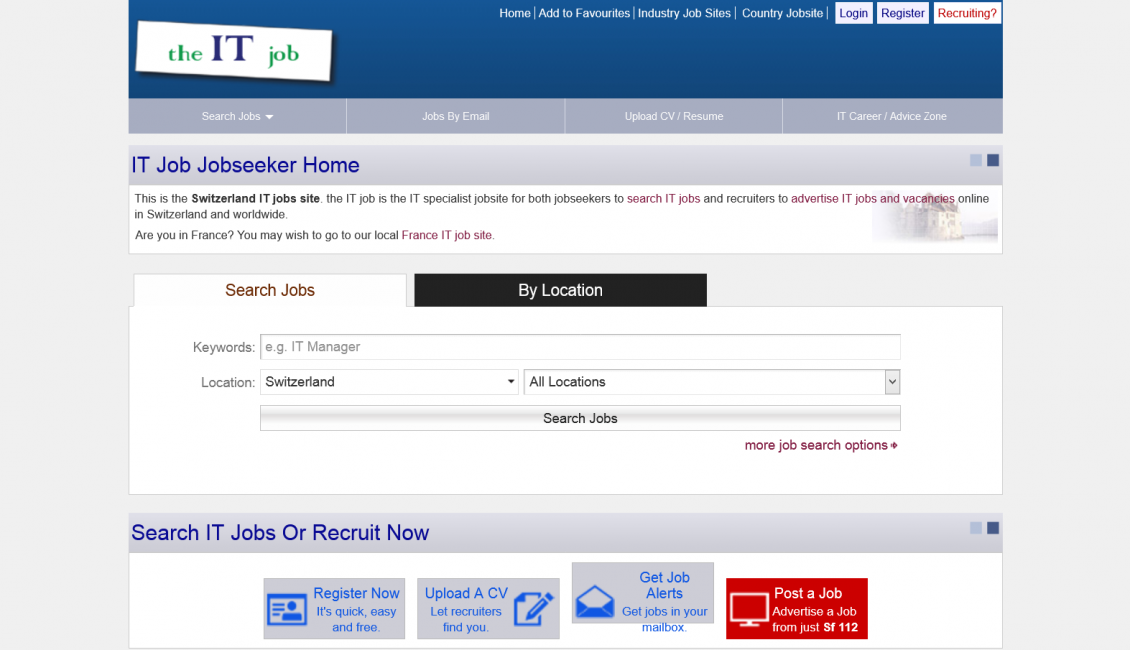The image size is (1130, 650).
Task: Click the dark blue square in Jobseeker Home header
Action: coord(993,160)
